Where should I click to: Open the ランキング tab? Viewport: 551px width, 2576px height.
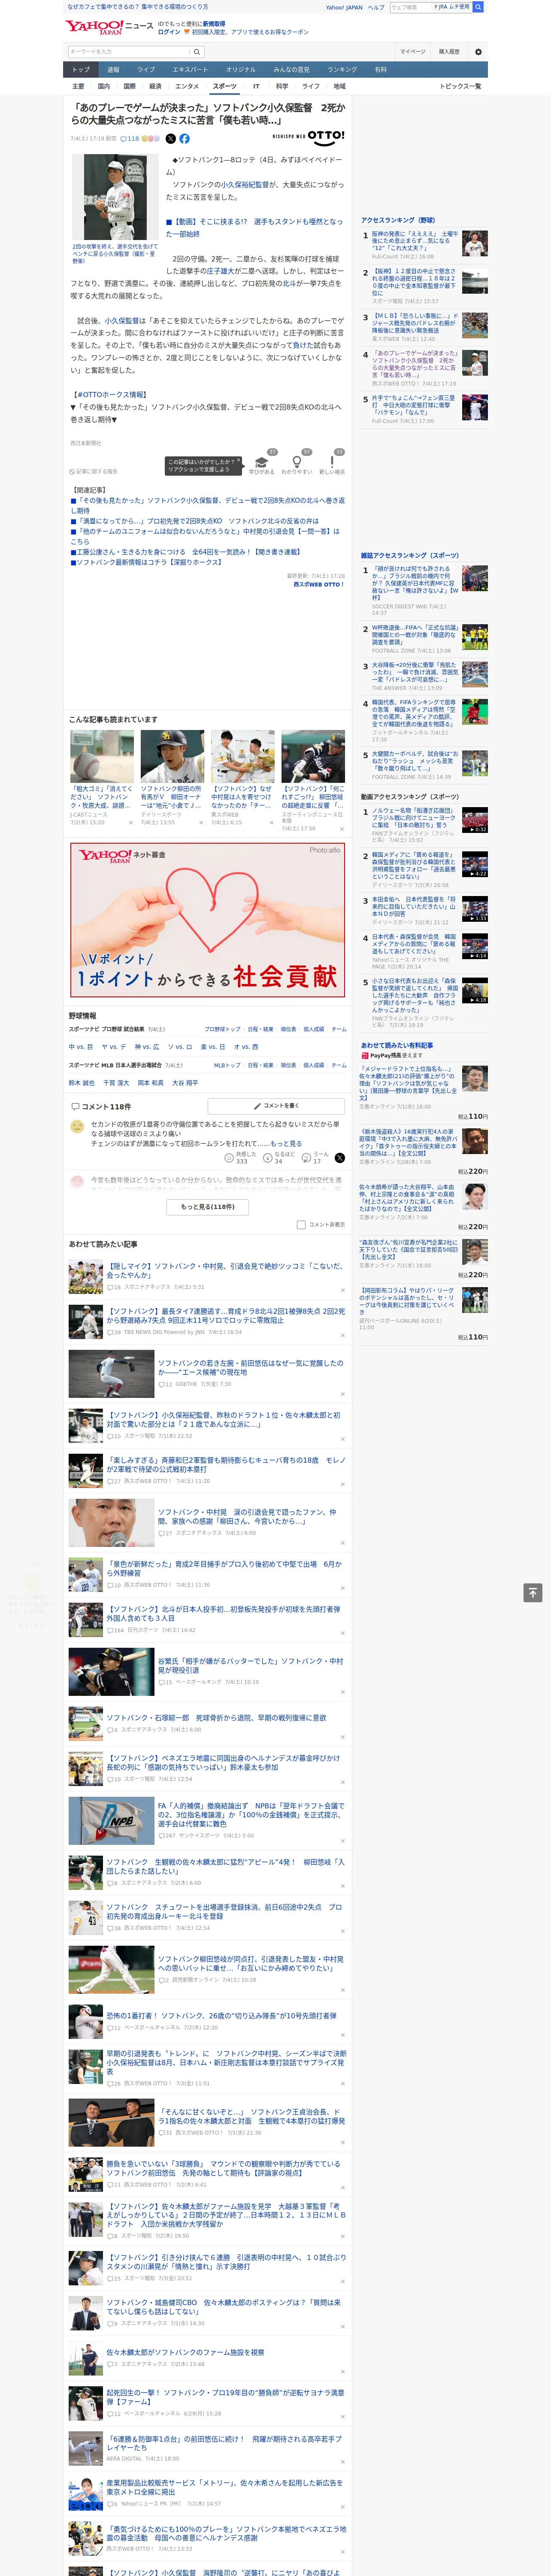(x=342, y=70)
